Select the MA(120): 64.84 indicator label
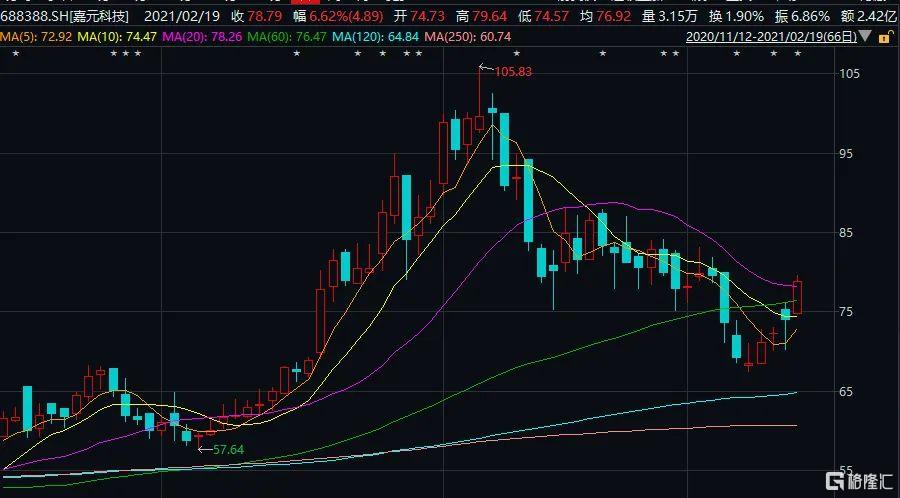This screenshot has height=498, width=900. coord(376,37)
